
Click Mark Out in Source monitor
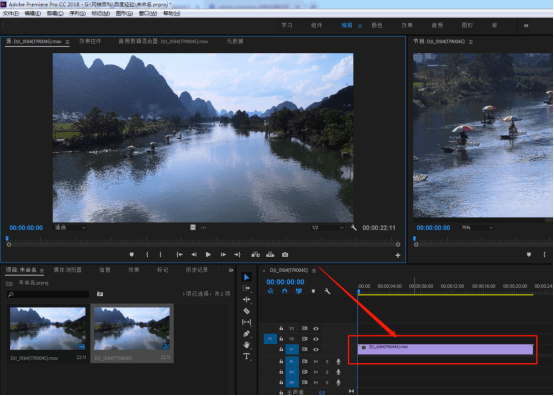tap(160, 254)
